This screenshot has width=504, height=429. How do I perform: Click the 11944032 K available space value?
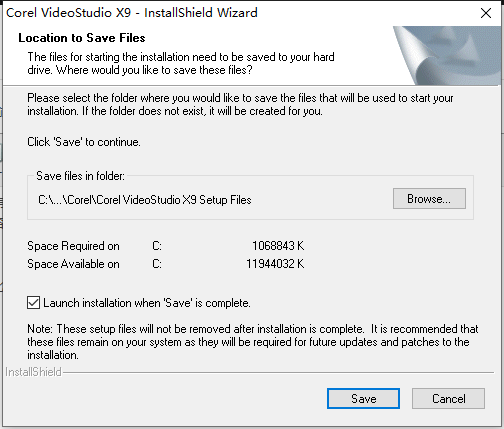point(275,264)
